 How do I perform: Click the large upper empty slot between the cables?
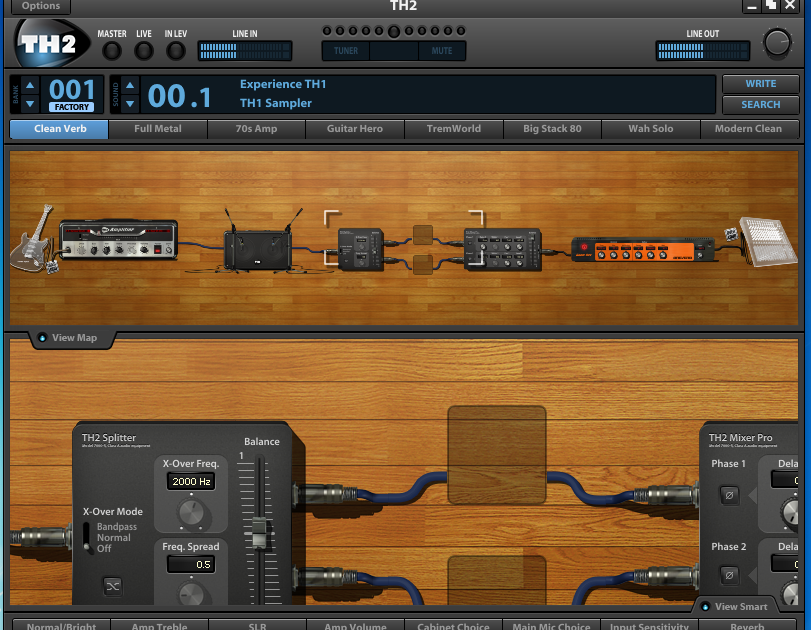click(497, 455)
